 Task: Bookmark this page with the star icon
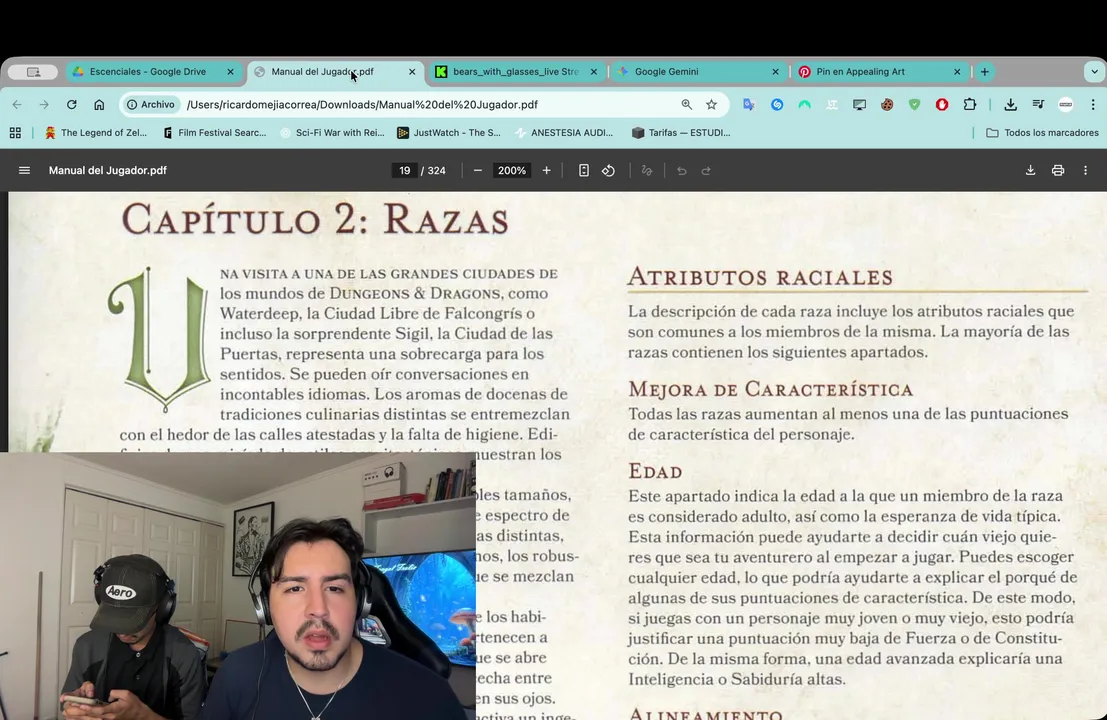pyautogui.click(x=712, y=104)
